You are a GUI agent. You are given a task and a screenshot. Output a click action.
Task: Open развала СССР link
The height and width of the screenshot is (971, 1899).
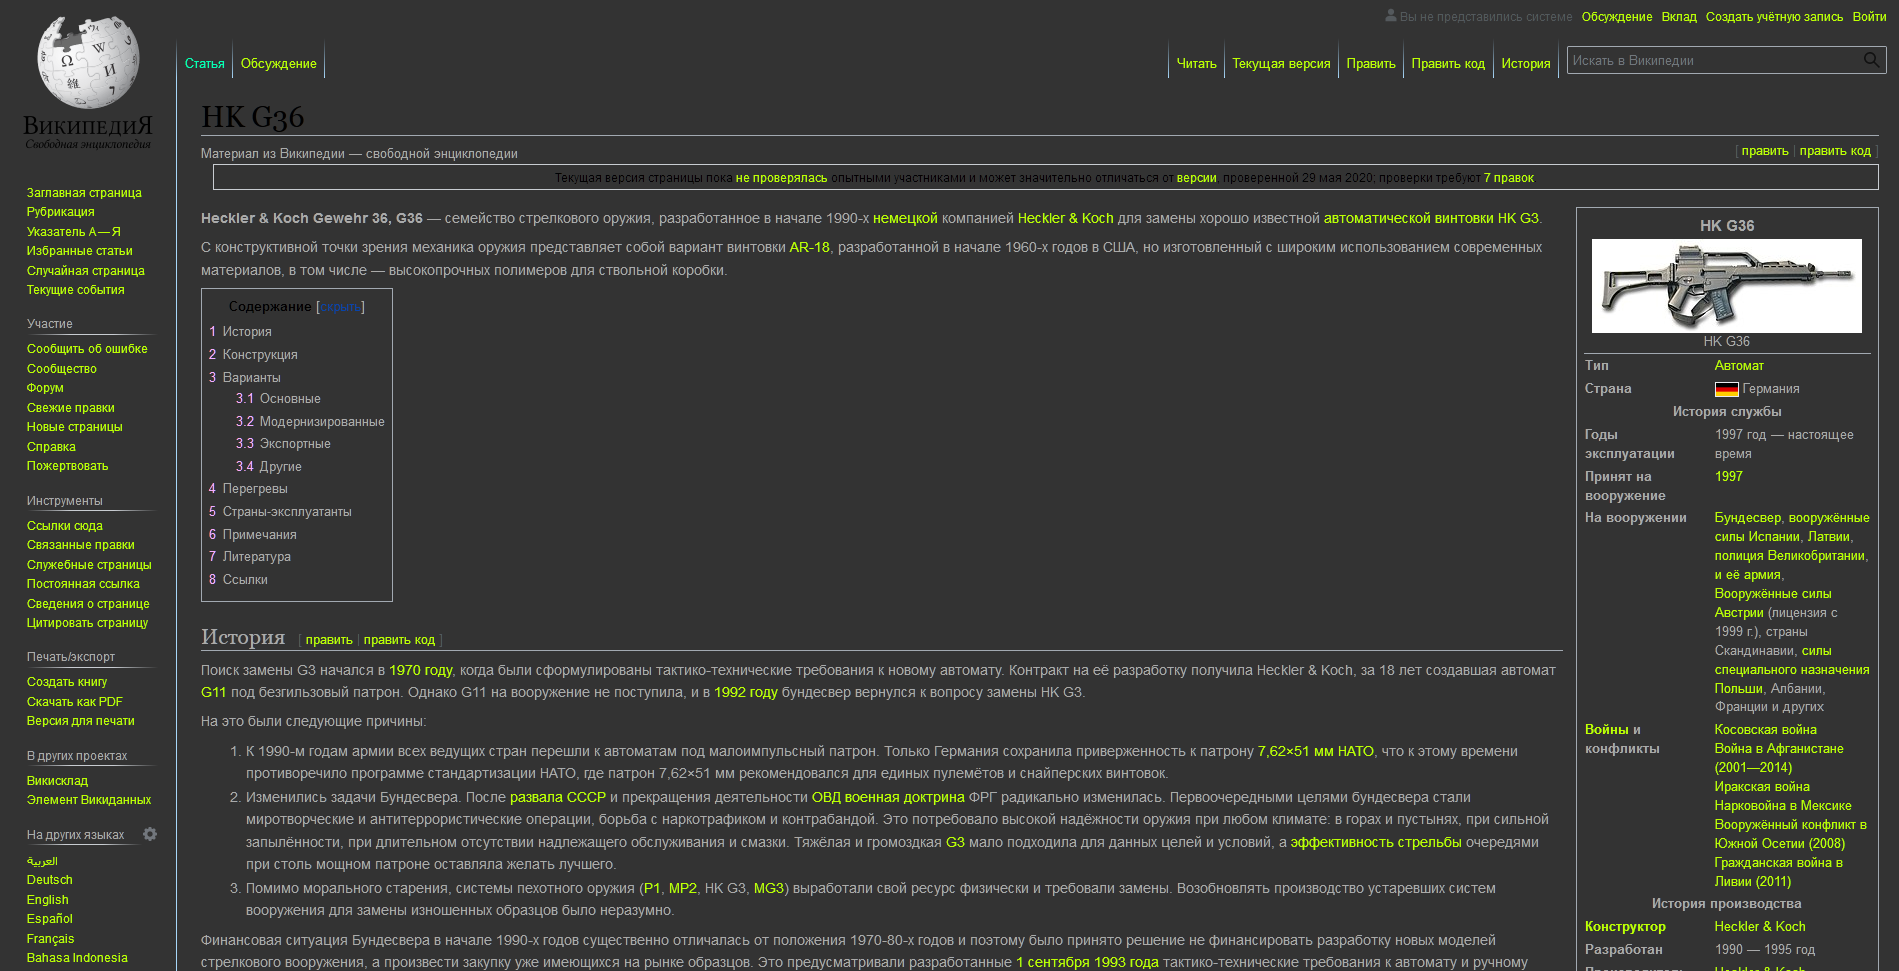[558, 797]
